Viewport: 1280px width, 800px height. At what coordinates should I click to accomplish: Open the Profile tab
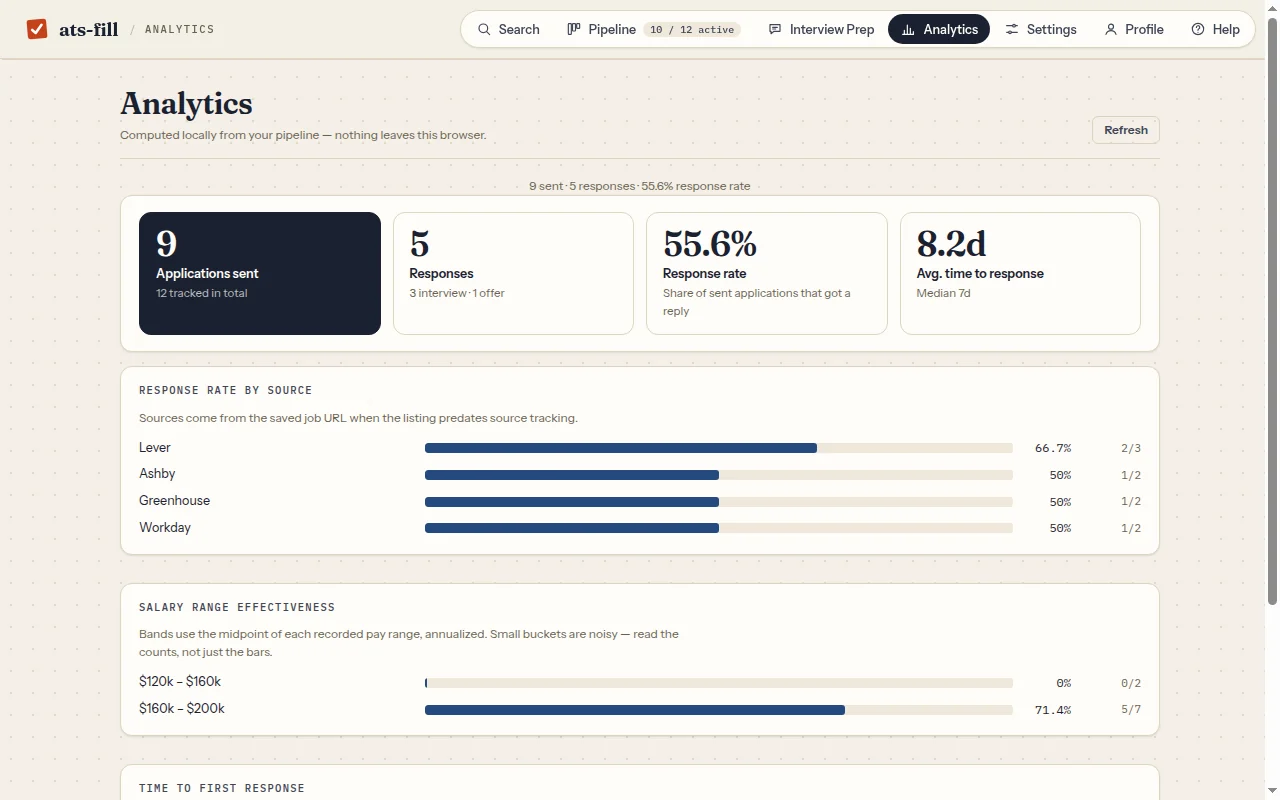click(x=1134, y=29)
